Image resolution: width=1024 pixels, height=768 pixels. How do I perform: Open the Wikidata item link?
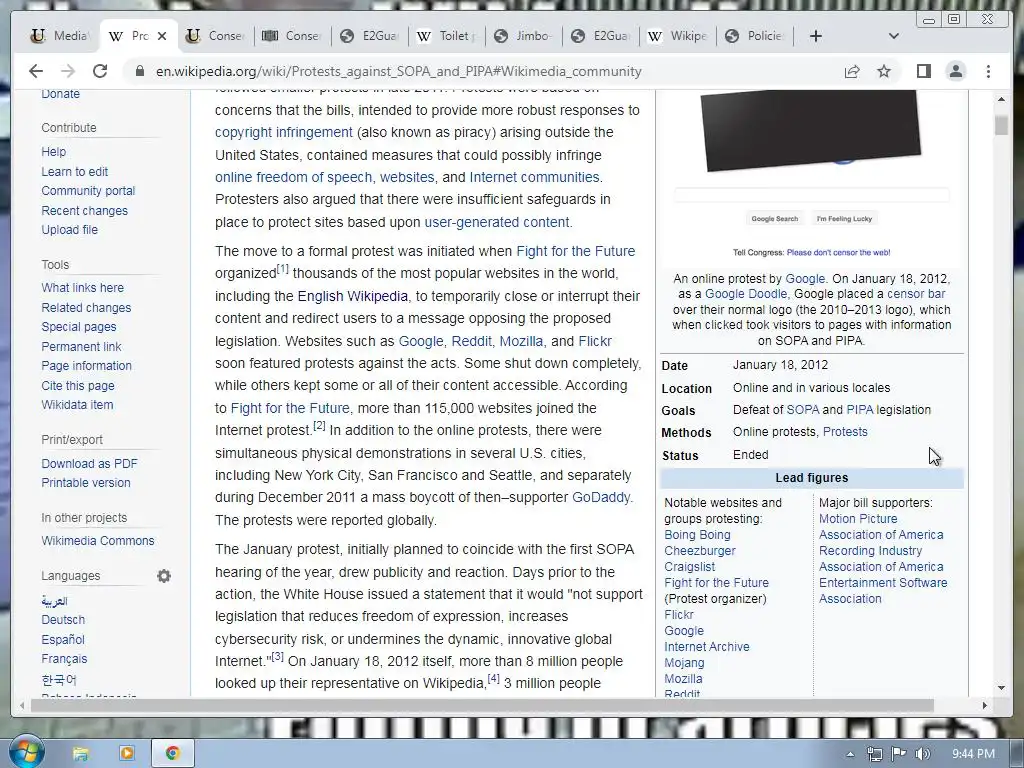[x=77, y=405]
